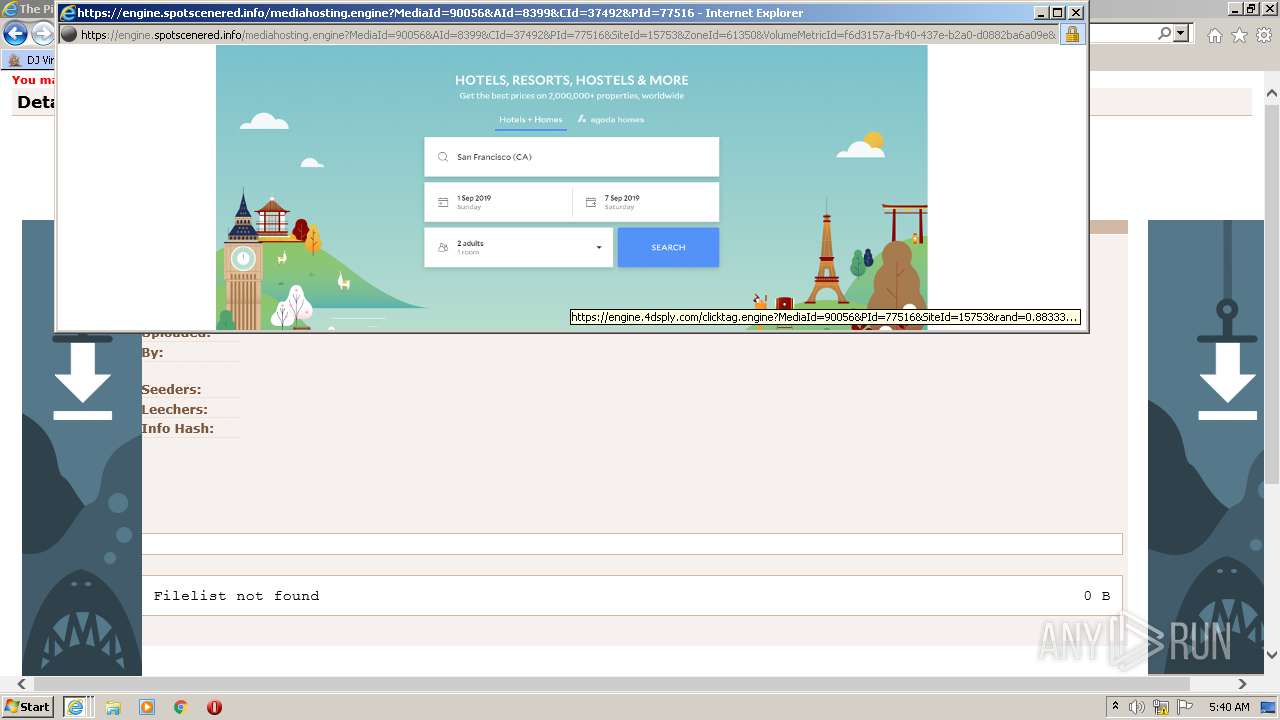Click the SEARCH button in hotel ad
Image resolution: width=1280 pixels, height=720 pixels.
coord(668,247)
